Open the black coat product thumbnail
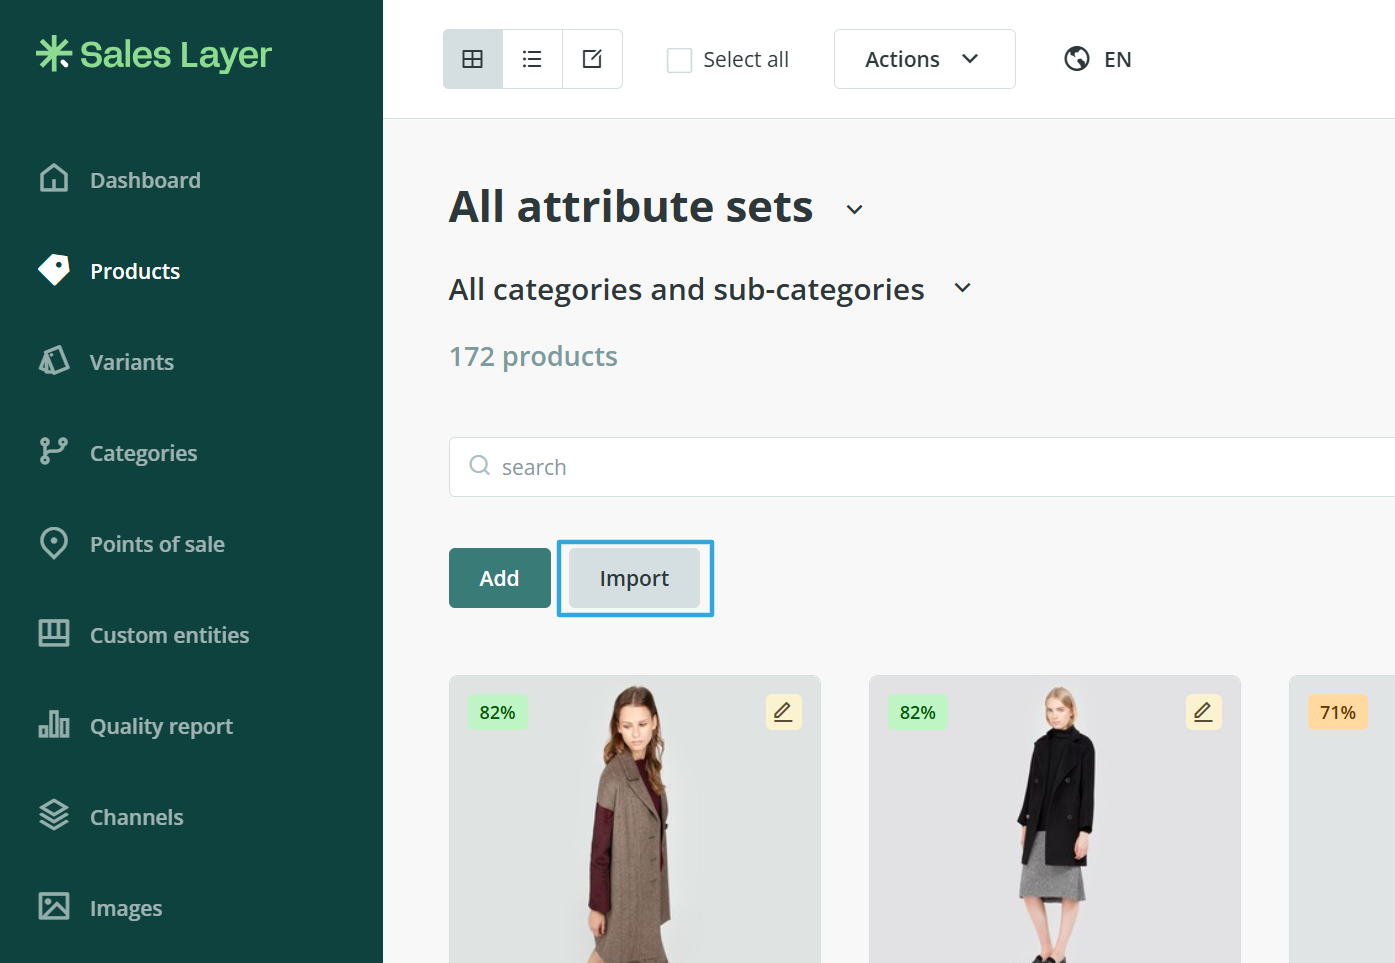This screenshot has width=1395, height=963. 1055,820
